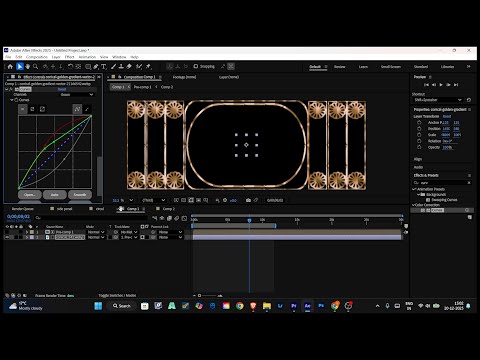Toggle Scale stopwatch
The width and height of the screenshot is (480, 360).
(x=419, y=135)
